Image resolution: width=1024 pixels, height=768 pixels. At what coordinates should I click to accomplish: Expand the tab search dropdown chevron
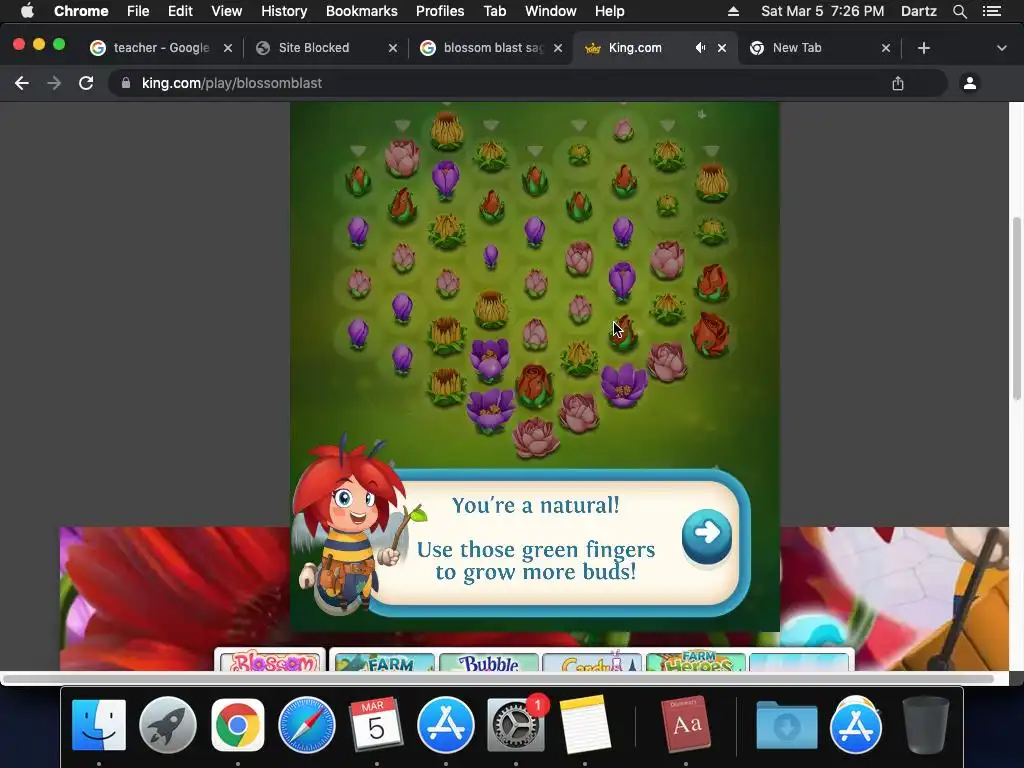(1001, 48)
